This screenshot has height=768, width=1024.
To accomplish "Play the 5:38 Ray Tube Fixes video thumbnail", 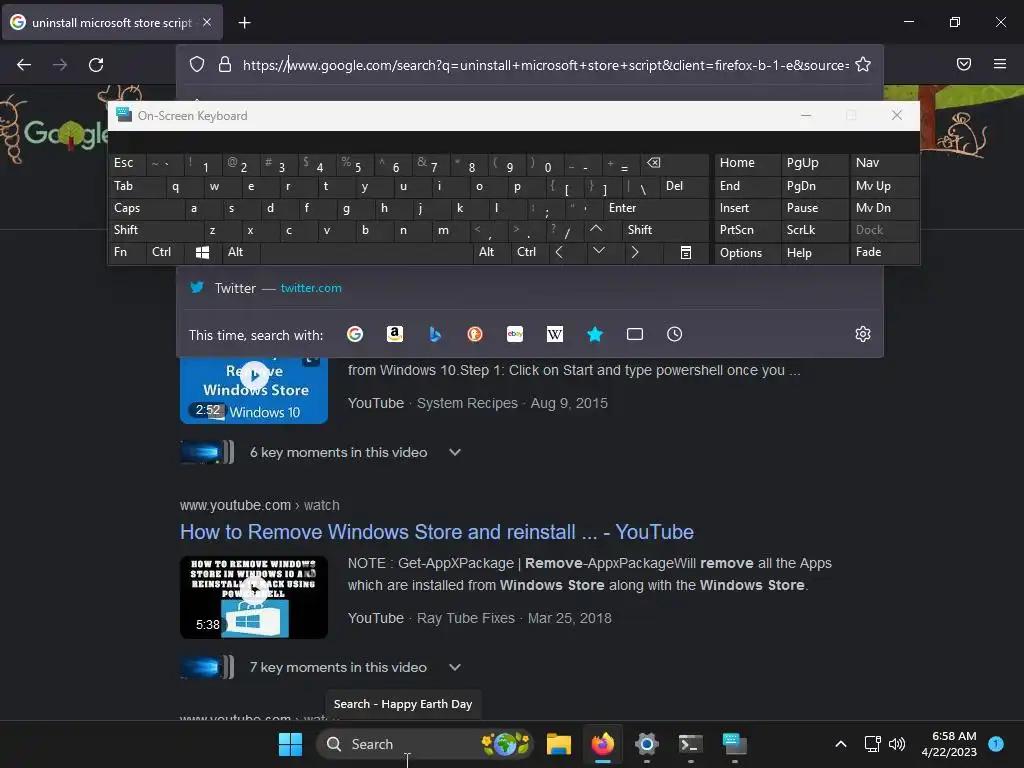I will tap(253, 597).
